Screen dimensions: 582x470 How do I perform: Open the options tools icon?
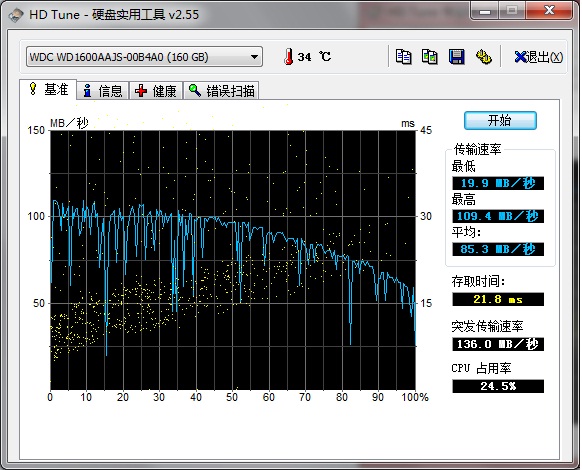[484, 57]
